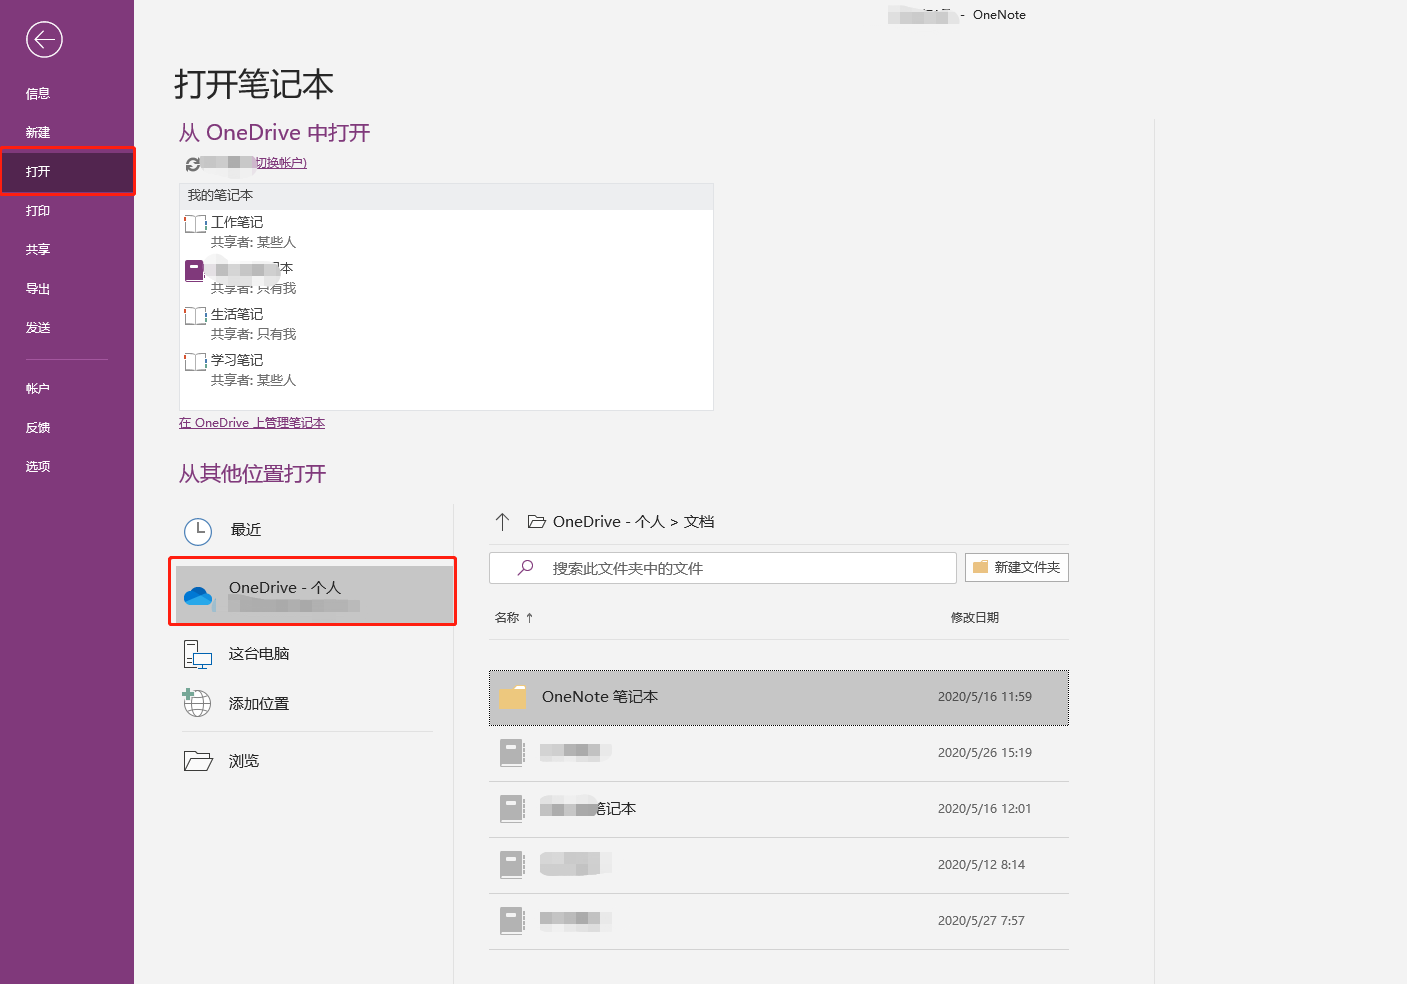
Task: Open the 信息 menu item
Action: pos(38,94)
